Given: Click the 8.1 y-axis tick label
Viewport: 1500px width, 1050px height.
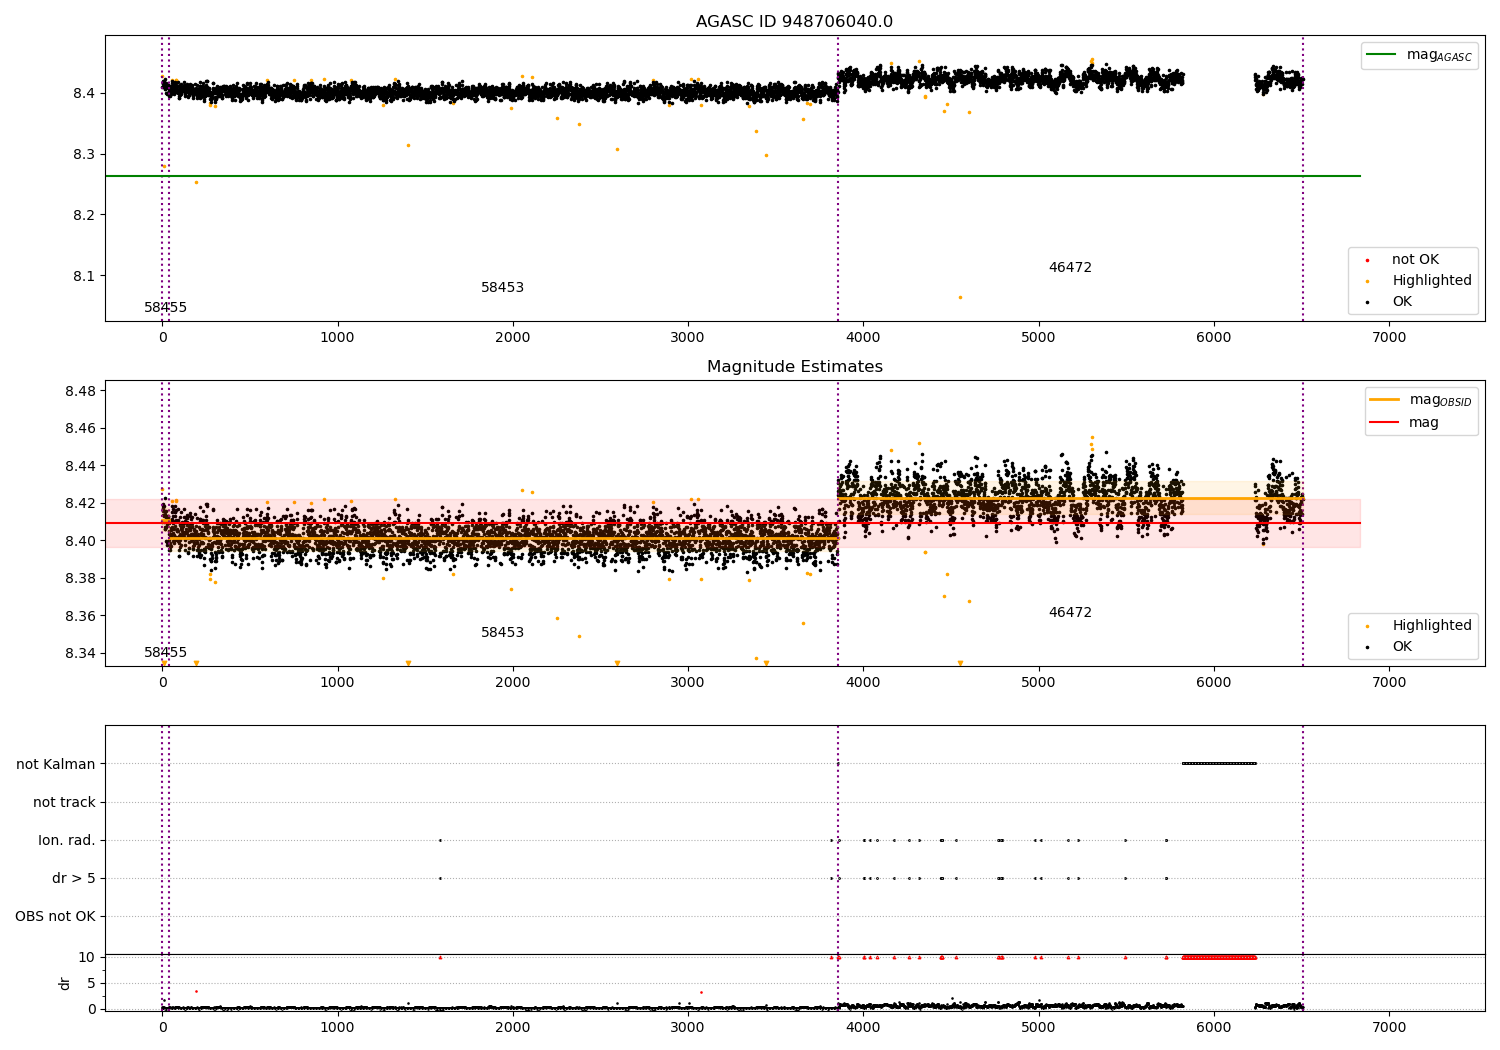Looking at the screenshot, I should click(84, 276).
